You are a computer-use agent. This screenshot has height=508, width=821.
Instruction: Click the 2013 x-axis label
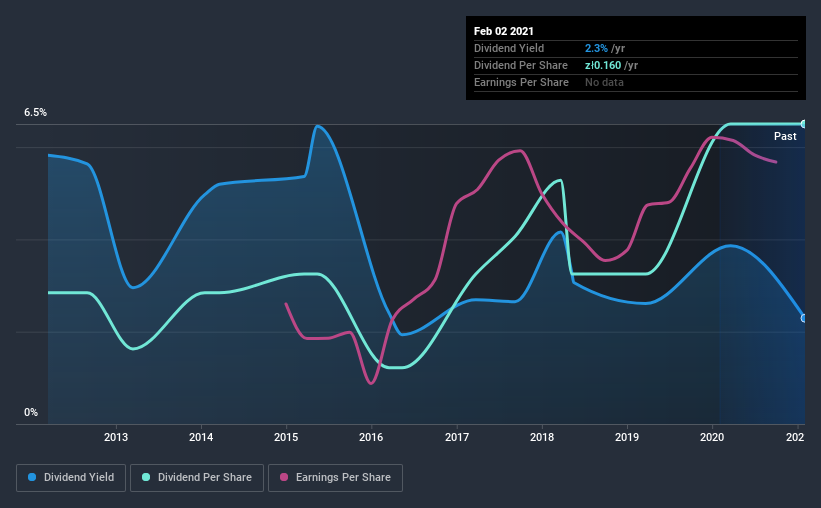(116, 437)
